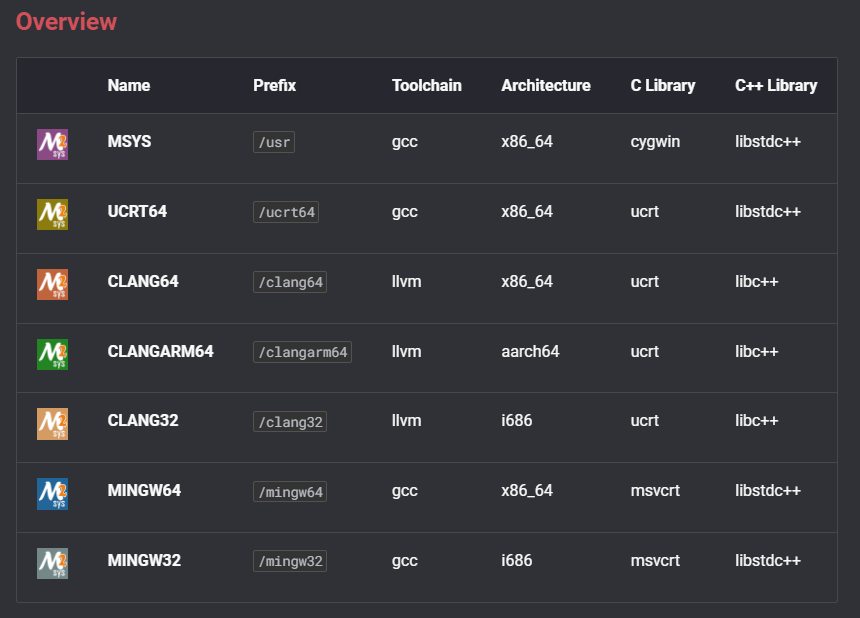Click the C++ Library column header
The image size is (860, 618).
coord(776,85)
